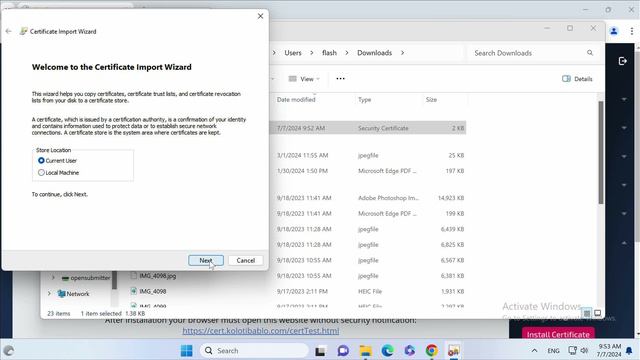The height and width of the screenshot is (360, 640).
Task: Select the 199 KB Edge PDF row
Action: click(367, 213)
